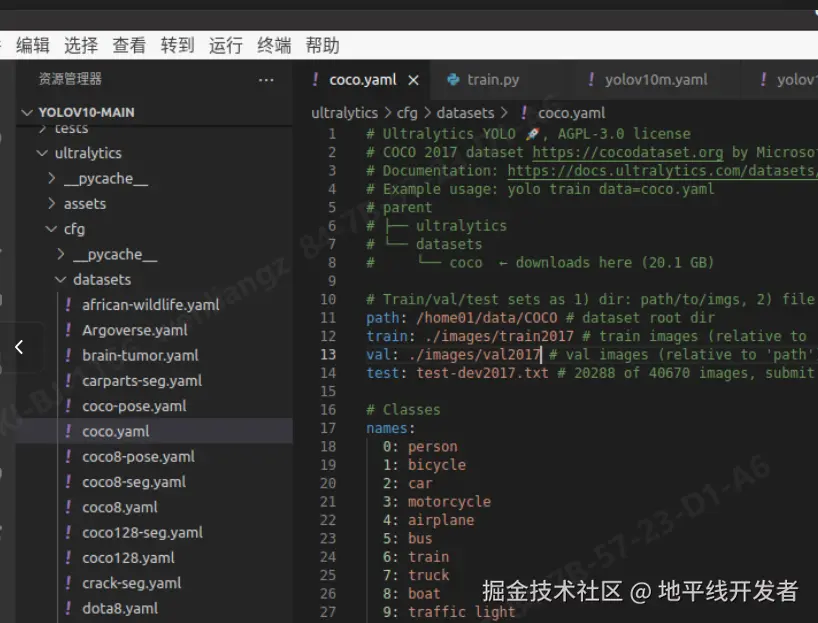The height and width of the screenshot is (623, 818).
Task: Click the YAML icon beside brain-tumor.yaml
Action: pos(68,355)
